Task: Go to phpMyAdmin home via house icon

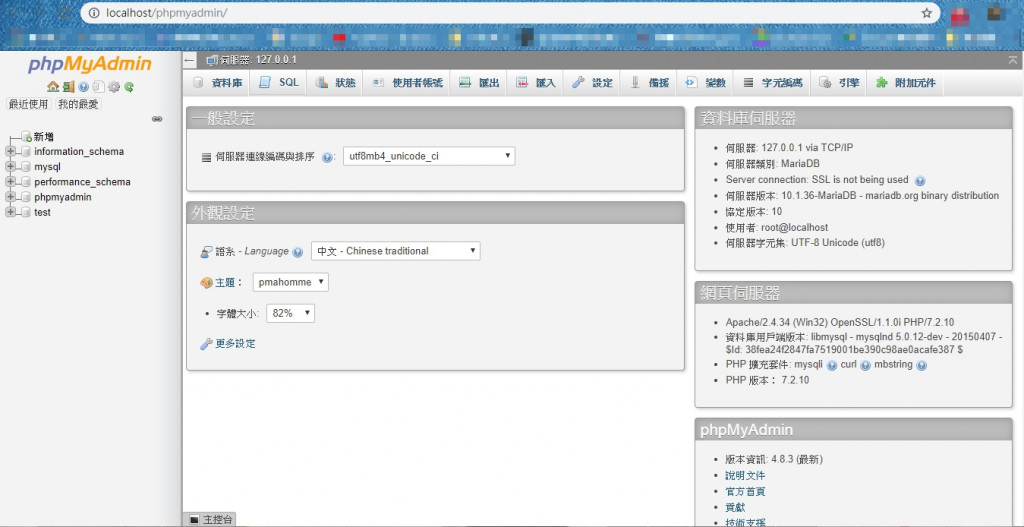Action: (52, 87)
